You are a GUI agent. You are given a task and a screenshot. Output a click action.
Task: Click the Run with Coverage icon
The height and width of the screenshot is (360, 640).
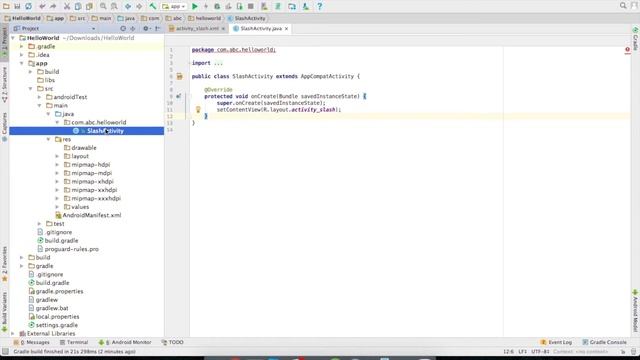(228, 6)
